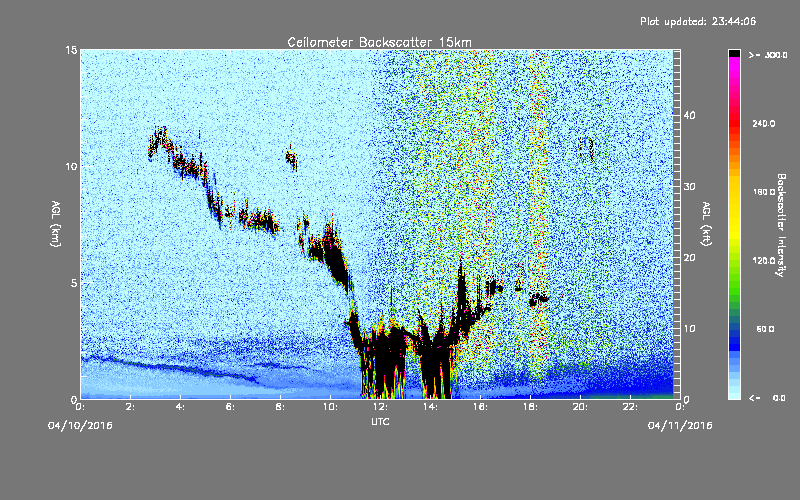This screenshot has height=500, width=800.
Task: Click the "<= 0.0" colorbar label
Action: coord(767,397)
